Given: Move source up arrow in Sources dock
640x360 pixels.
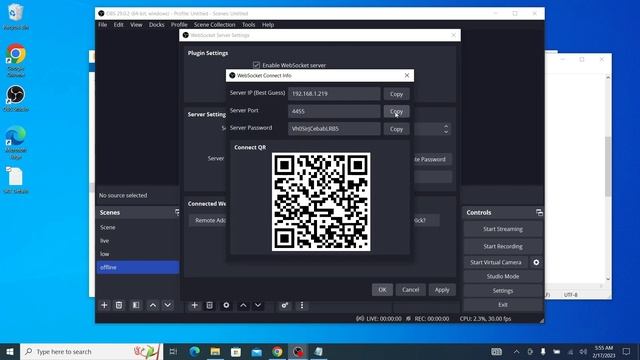Looking at the screenshot, I should 243,305.
